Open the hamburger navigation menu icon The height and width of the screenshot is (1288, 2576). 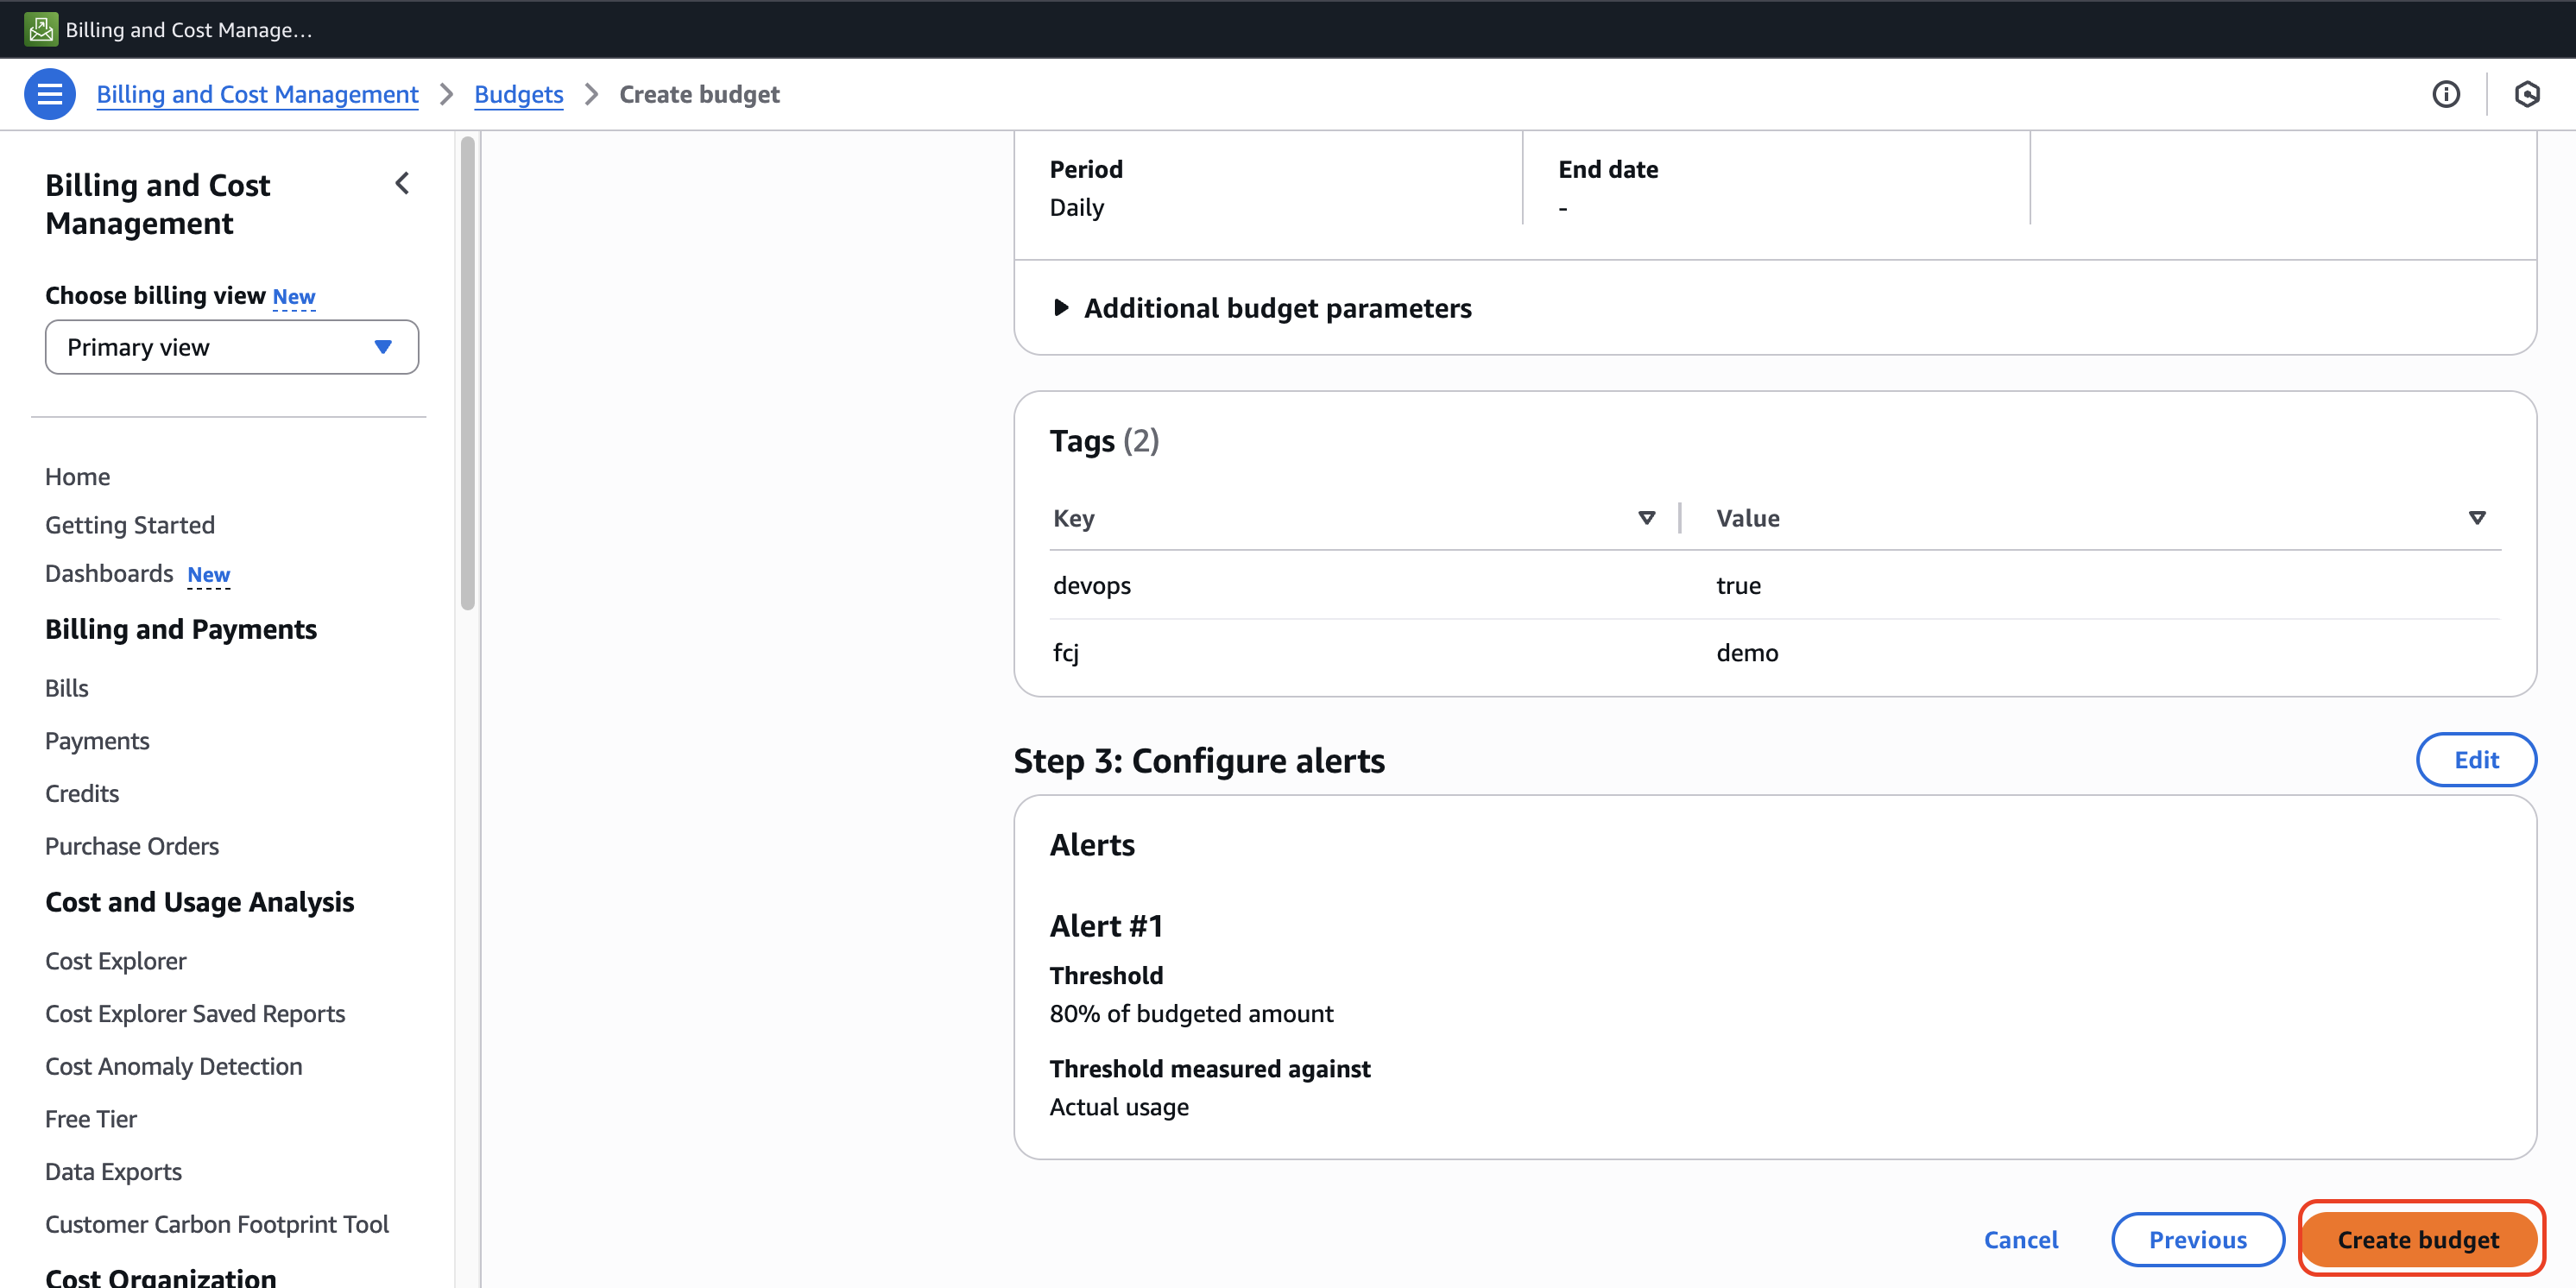pos(49,94)
